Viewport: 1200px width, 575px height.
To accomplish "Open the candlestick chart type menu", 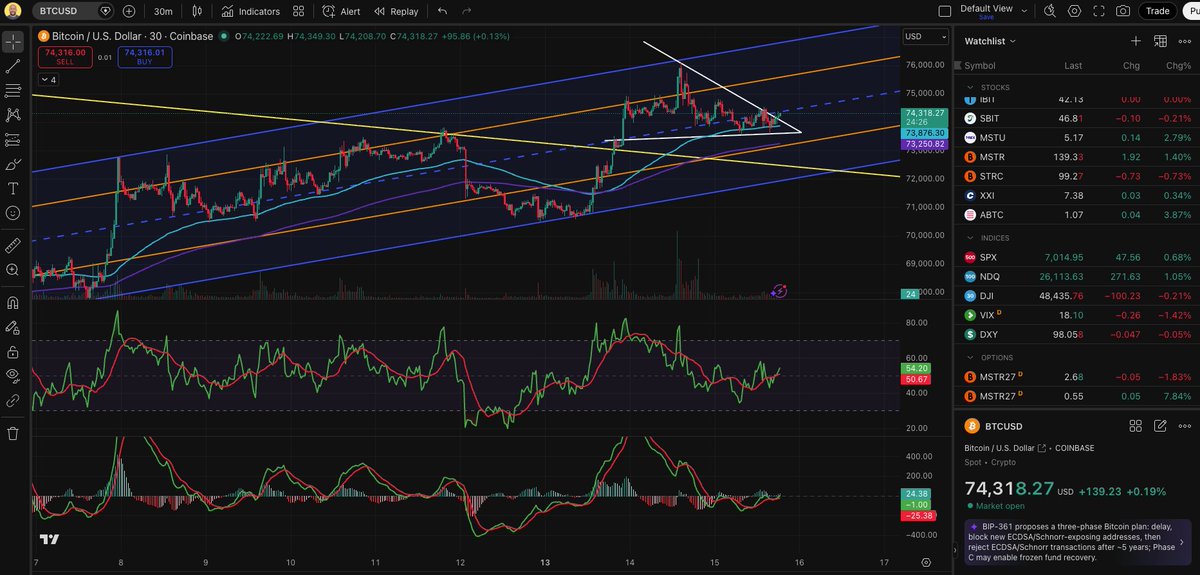I will tap(197, 11).
